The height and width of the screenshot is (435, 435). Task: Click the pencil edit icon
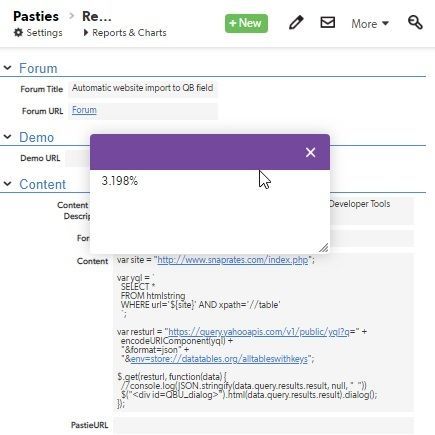296,23
